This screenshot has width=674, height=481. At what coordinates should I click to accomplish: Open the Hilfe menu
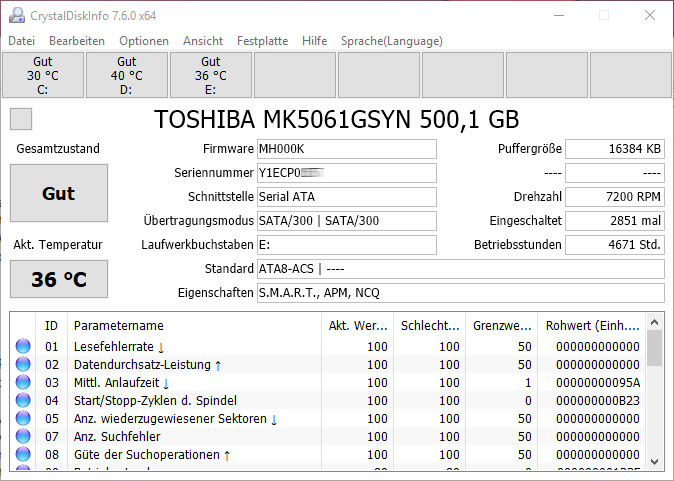coord(315,41)
